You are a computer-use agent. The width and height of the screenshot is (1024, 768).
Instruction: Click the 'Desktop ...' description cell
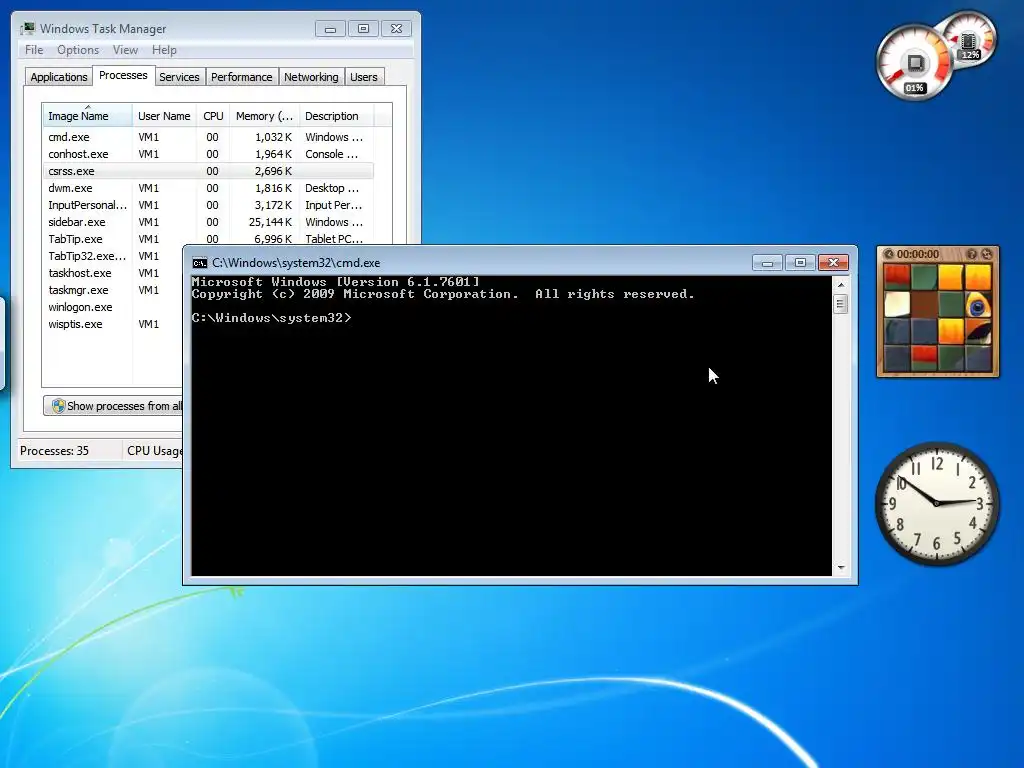[x=332, y=188]
